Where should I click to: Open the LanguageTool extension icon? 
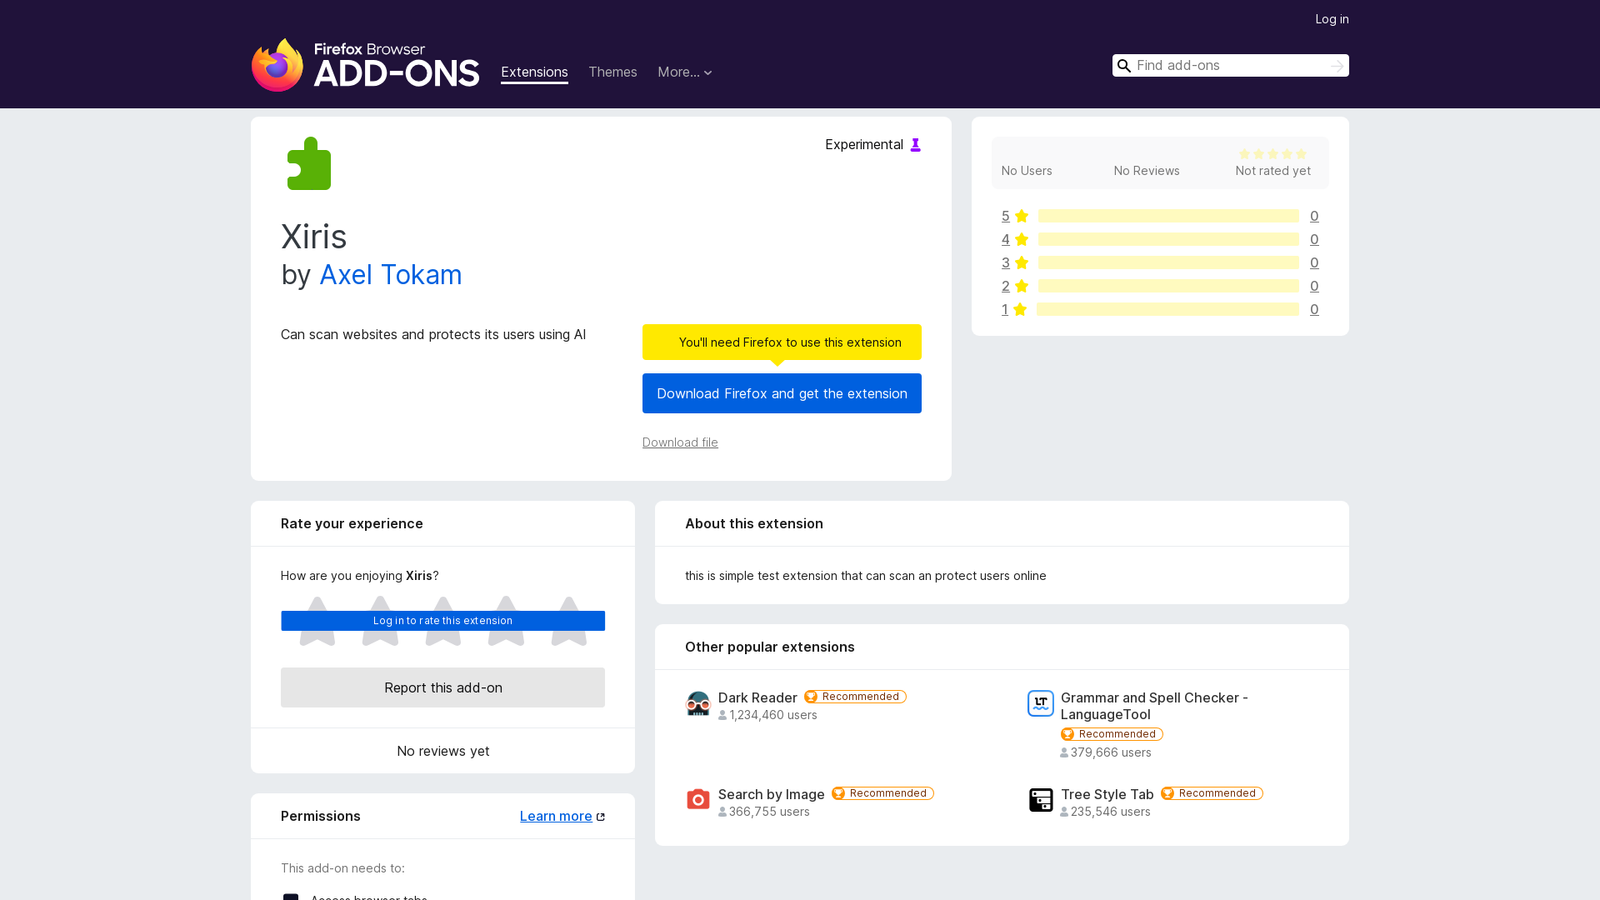(x=1041, y=704)
